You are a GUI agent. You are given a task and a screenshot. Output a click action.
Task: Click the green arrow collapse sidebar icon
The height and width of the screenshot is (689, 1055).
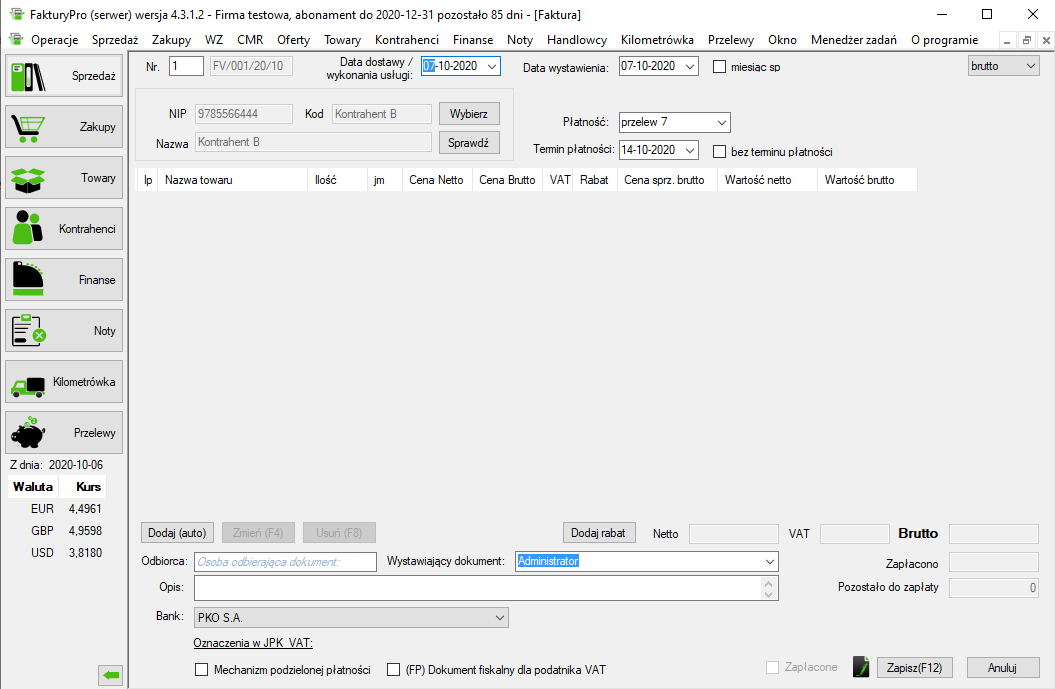click(110, 677)
